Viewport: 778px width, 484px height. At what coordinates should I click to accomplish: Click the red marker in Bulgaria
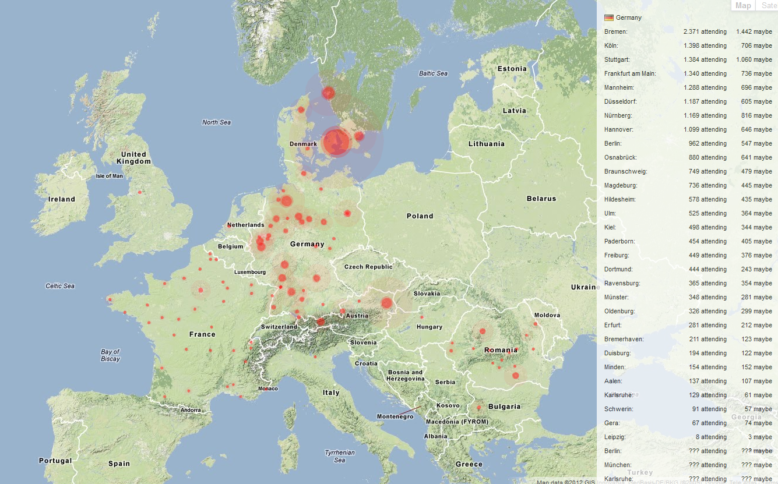click(x=478, y=407)
